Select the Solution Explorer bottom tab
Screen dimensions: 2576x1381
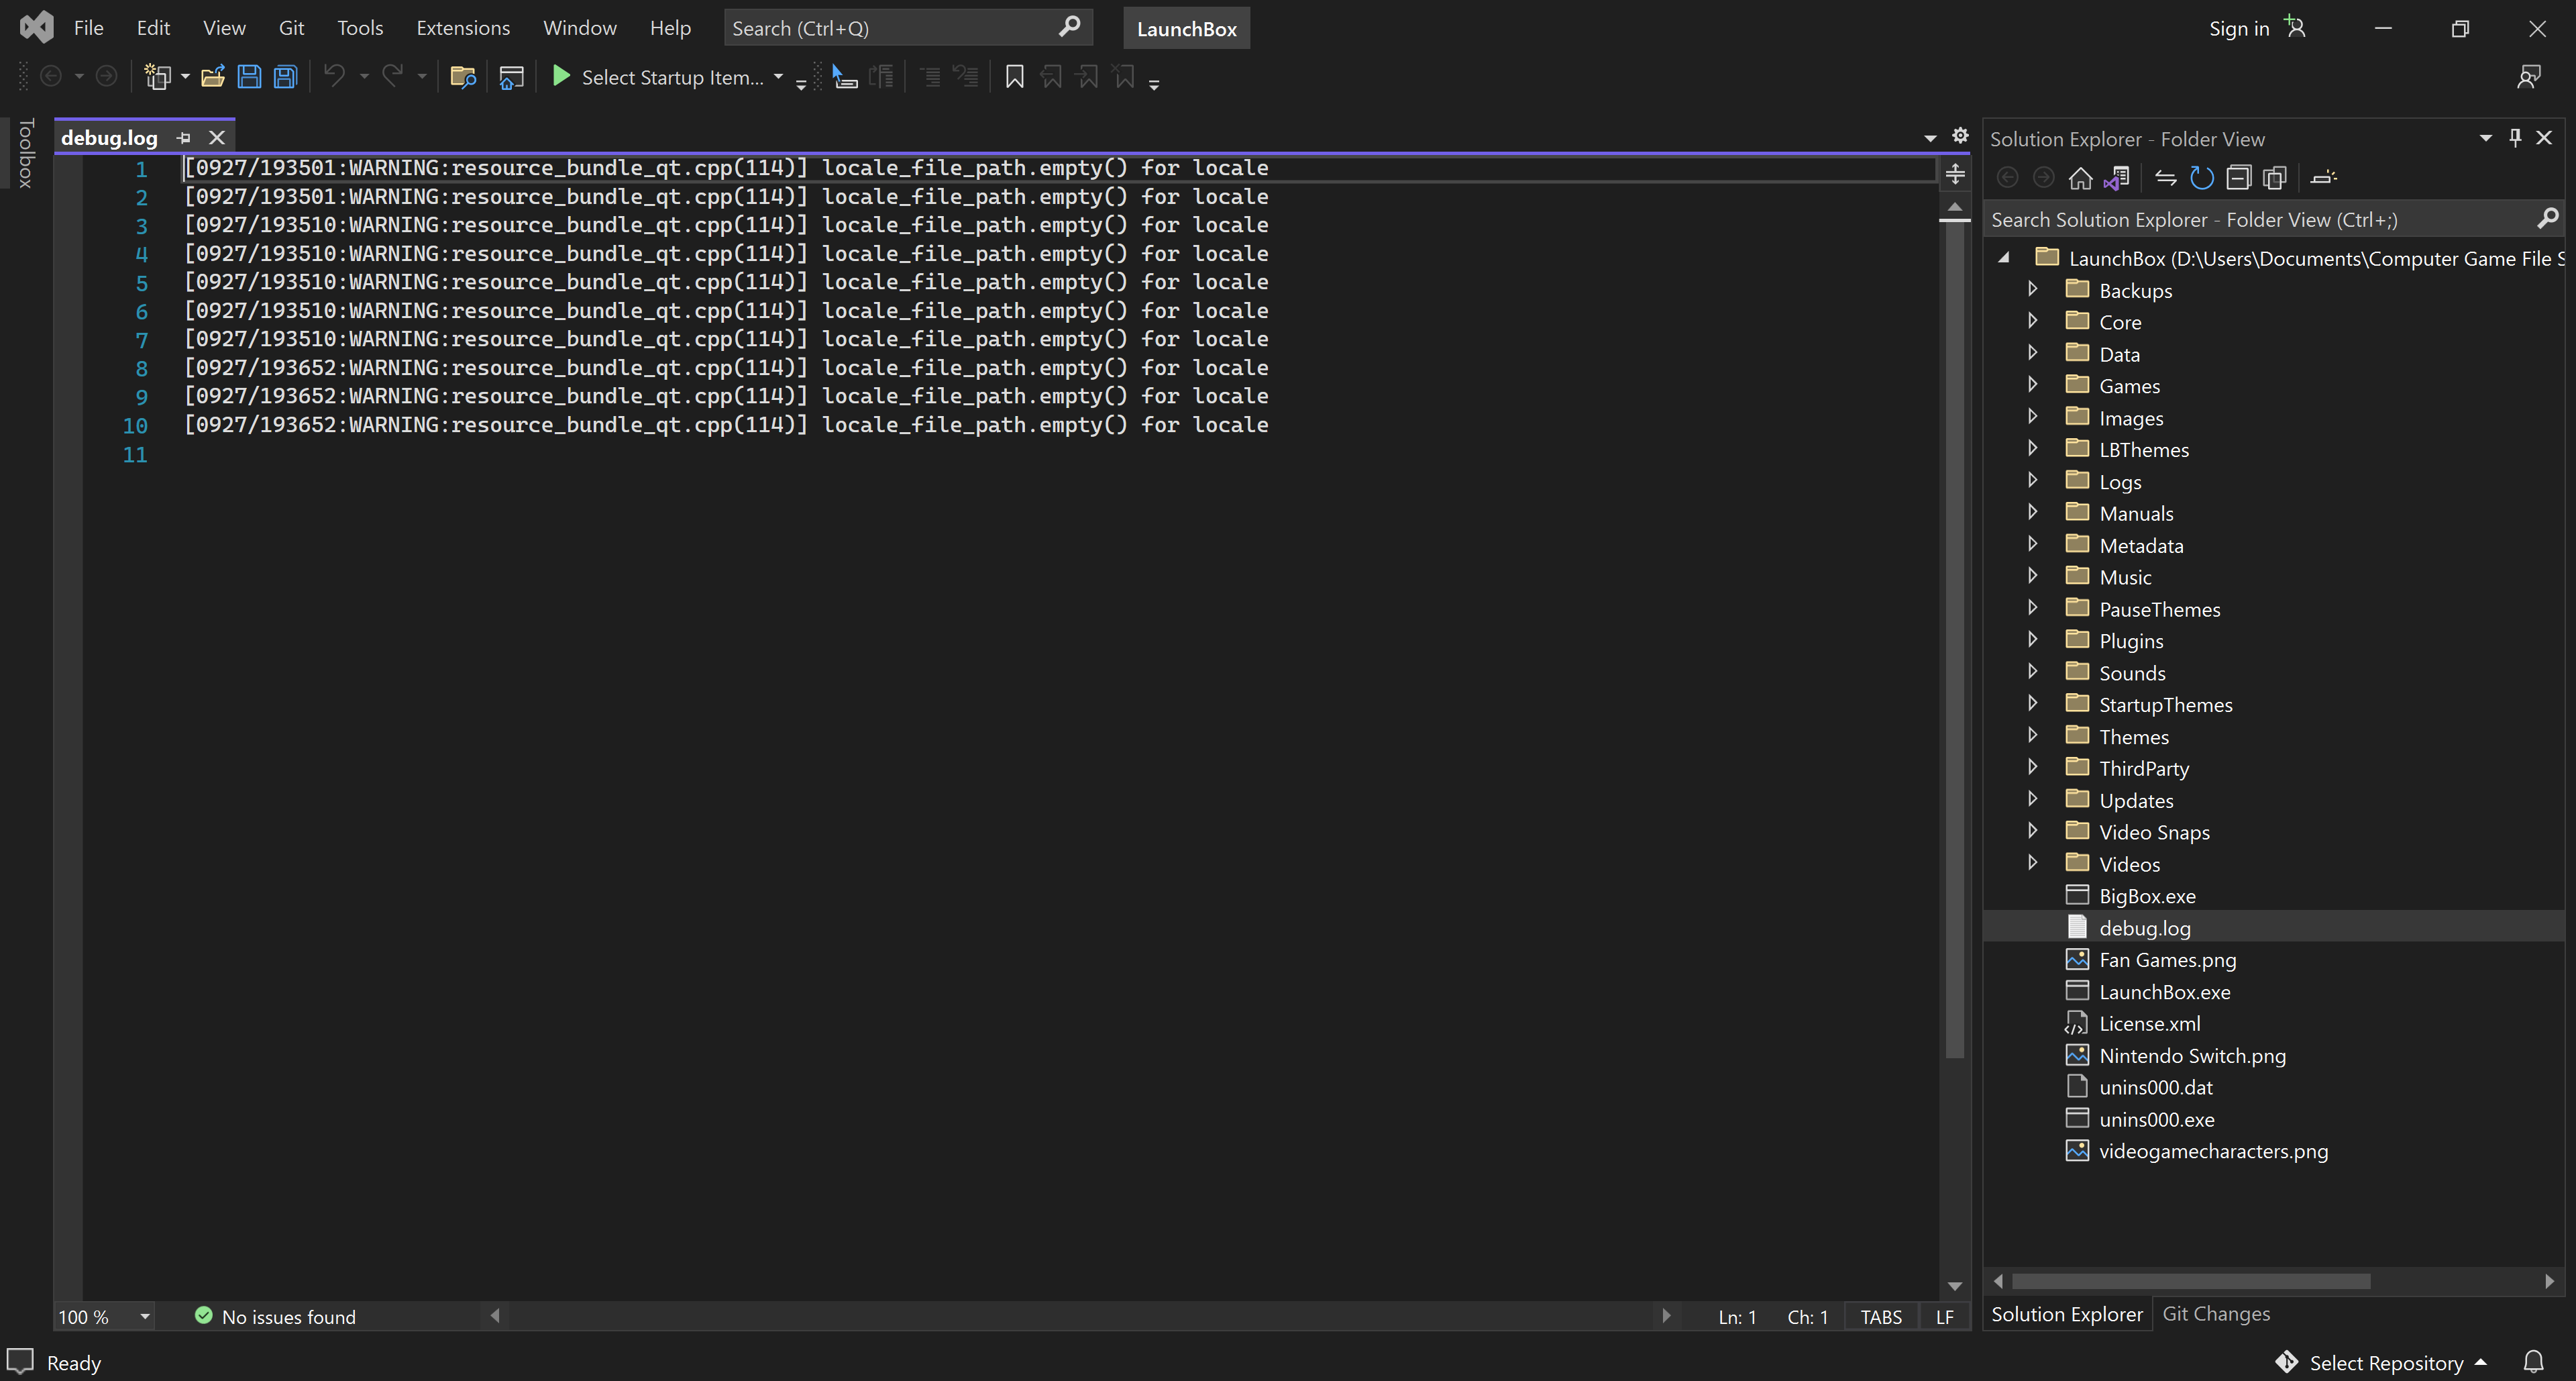click(x=2066, y=1313)
